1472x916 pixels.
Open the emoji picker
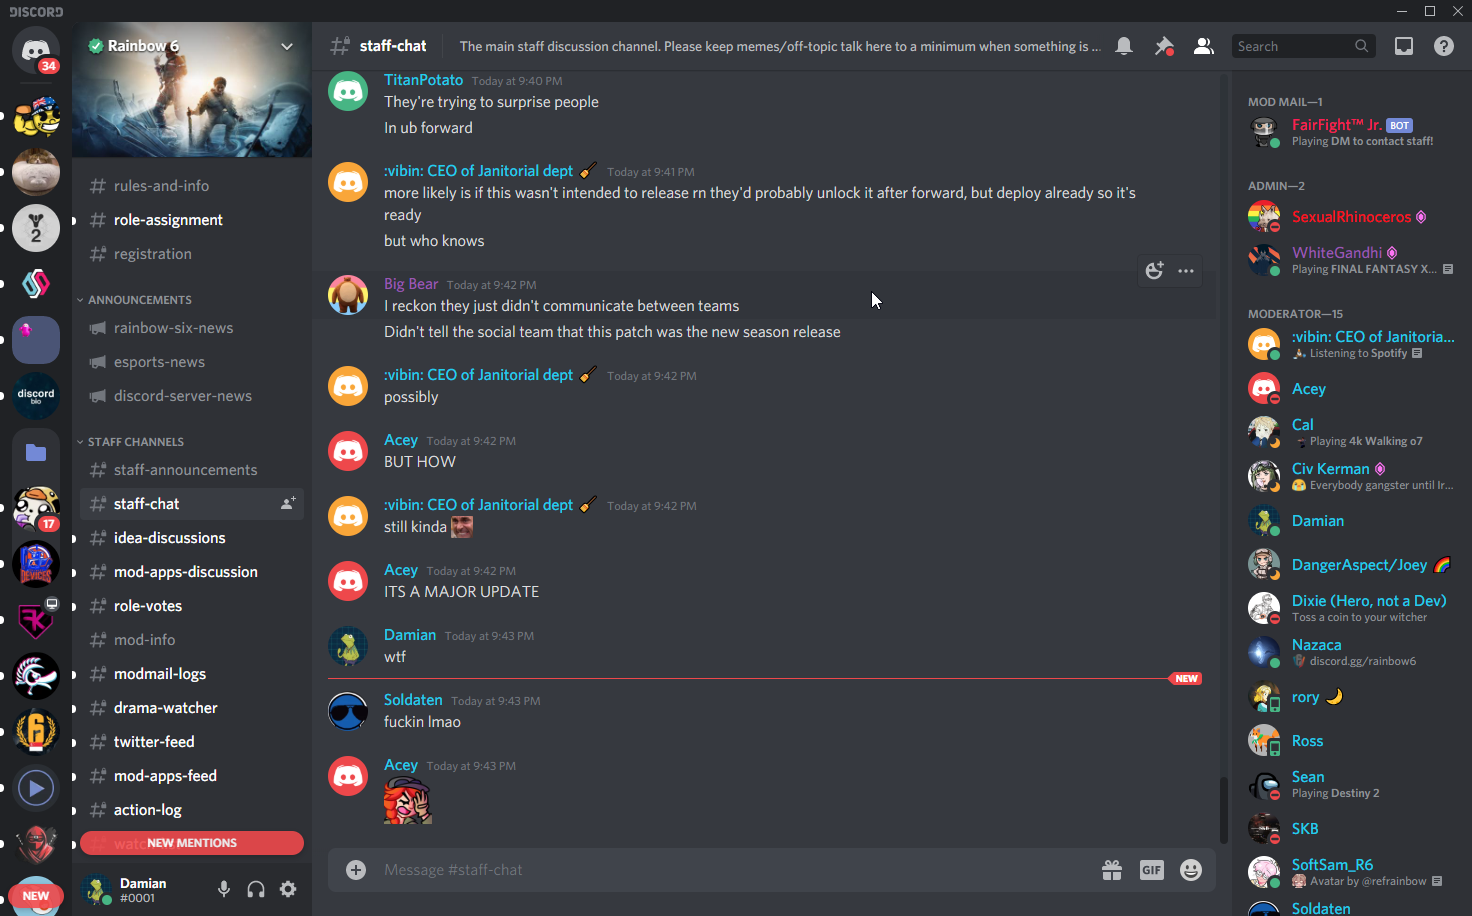tap(1191, 870)
